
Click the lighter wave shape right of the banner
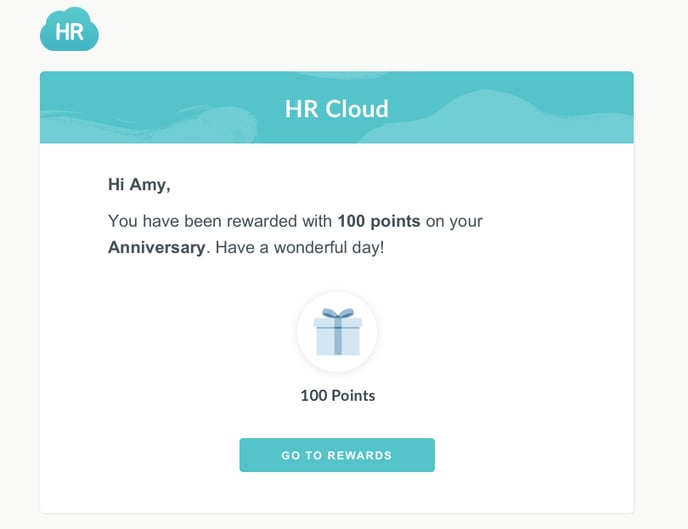[x=496, y=116]
